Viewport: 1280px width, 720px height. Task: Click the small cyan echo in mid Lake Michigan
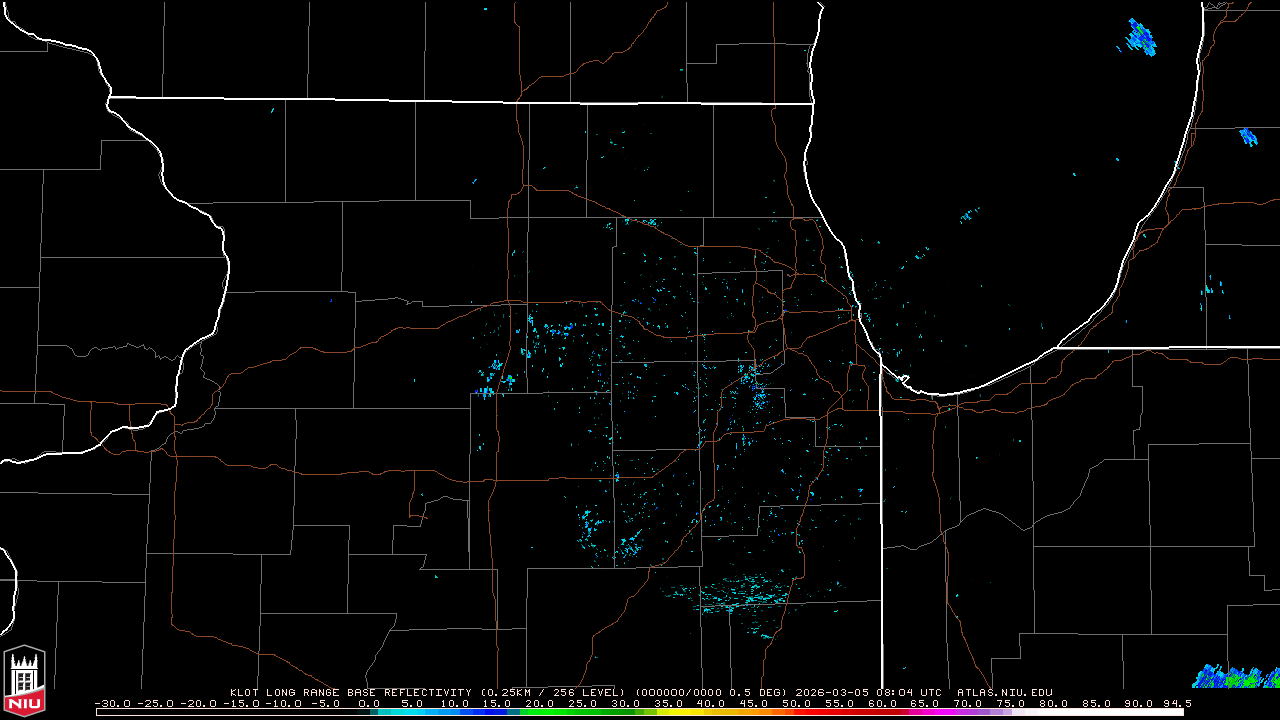pos(969,214)
